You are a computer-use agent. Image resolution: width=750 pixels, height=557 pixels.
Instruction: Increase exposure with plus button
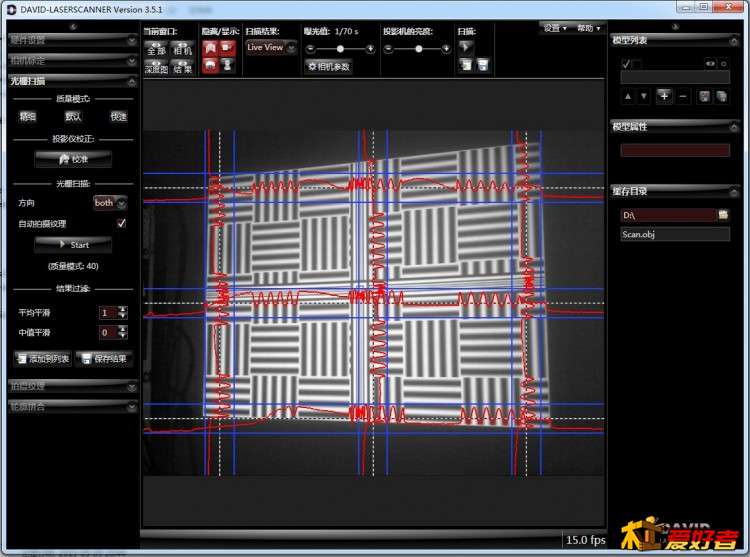(x=370, y=49)
